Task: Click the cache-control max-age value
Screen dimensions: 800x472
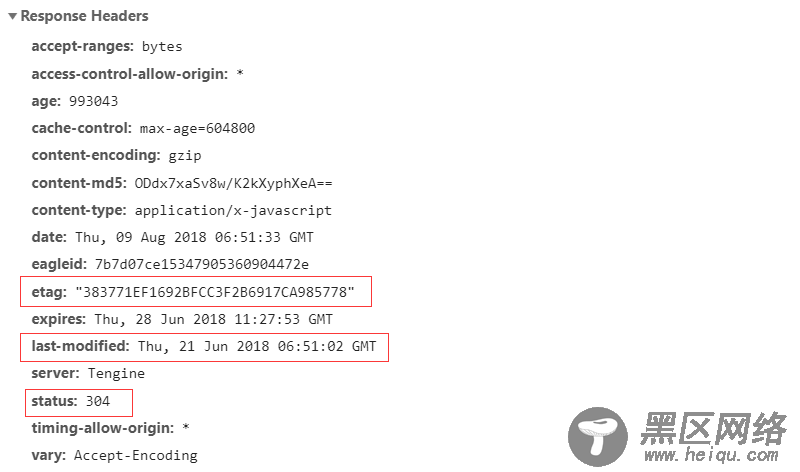Action: coord(197,129)
